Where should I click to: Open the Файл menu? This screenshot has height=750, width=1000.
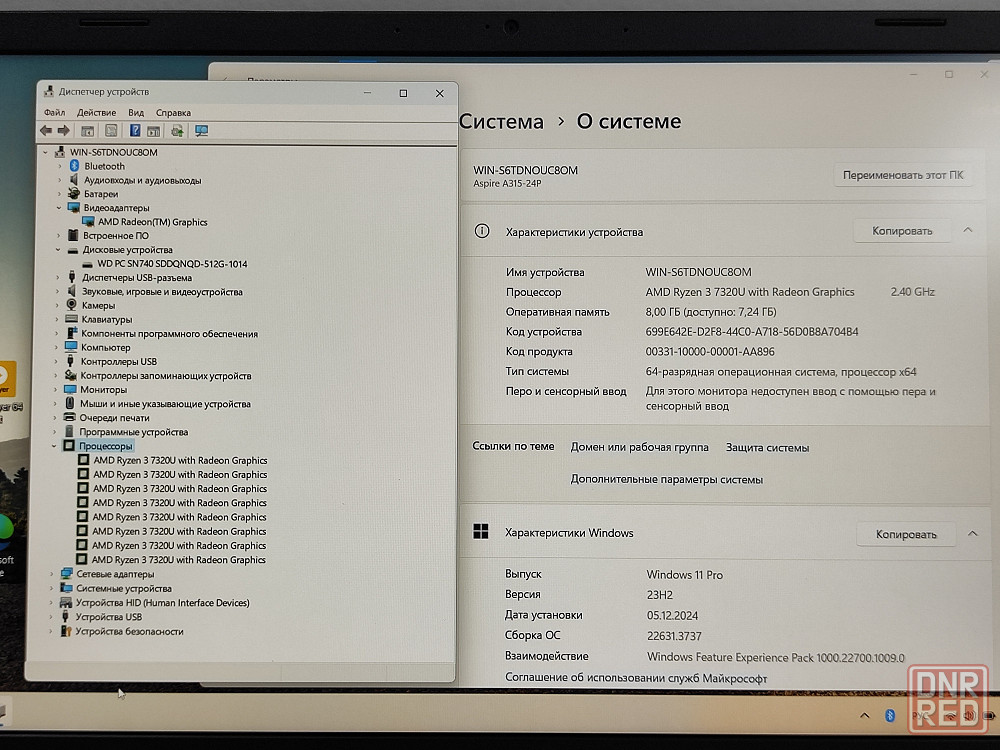tap(55, 112)
